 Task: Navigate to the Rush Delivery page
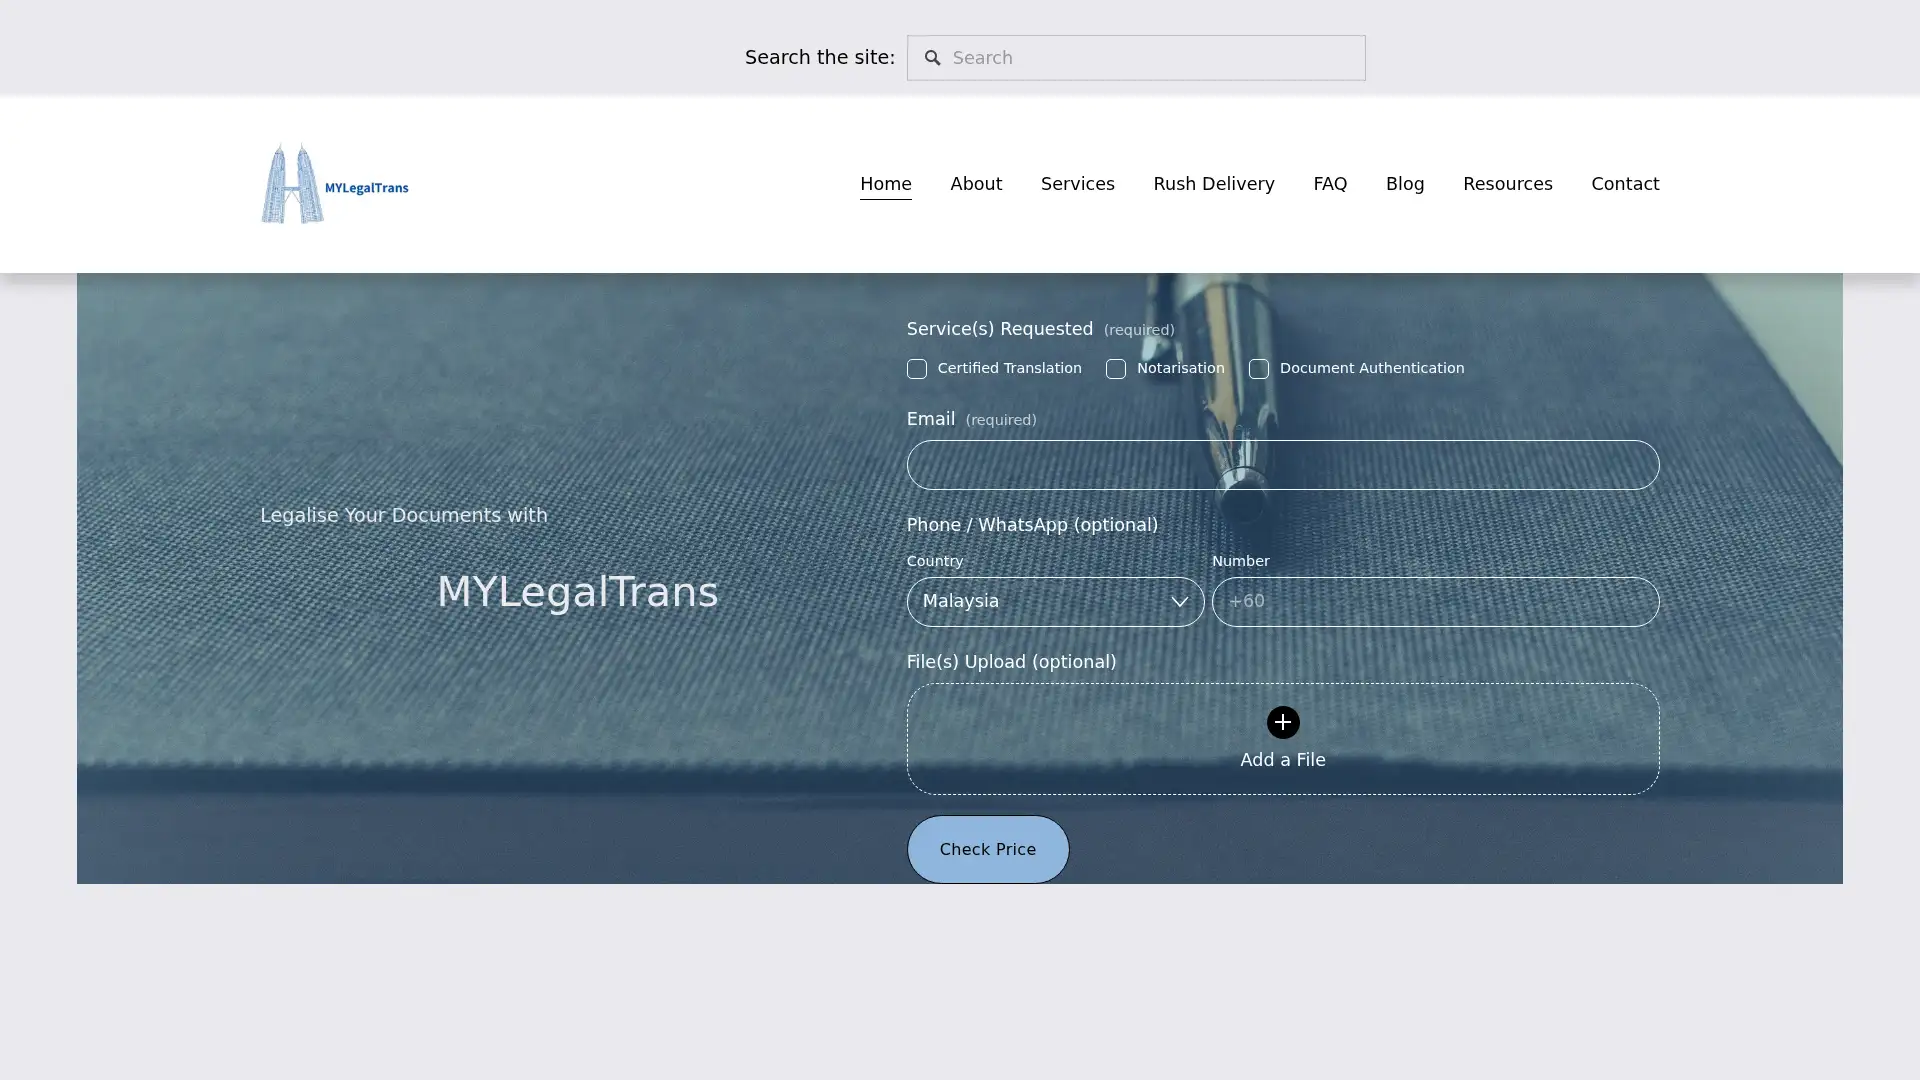(x=1213, y=184)
